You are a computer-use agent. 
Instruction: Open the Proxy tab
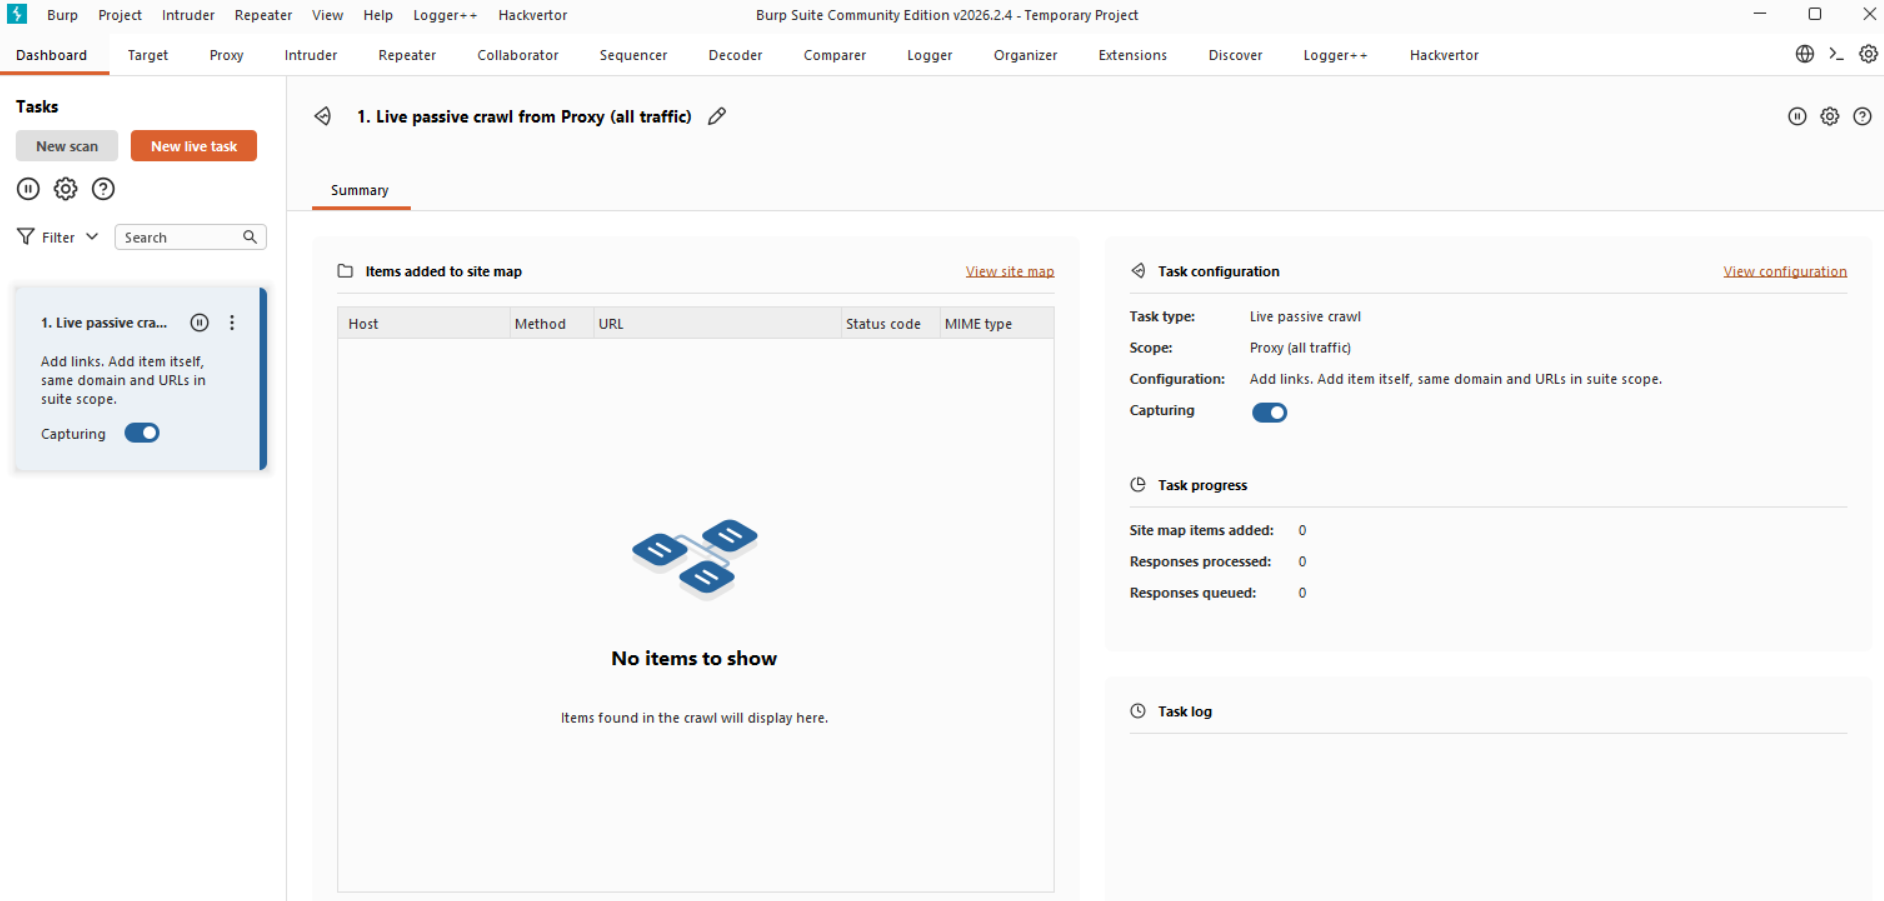click(x=226, y=55)
